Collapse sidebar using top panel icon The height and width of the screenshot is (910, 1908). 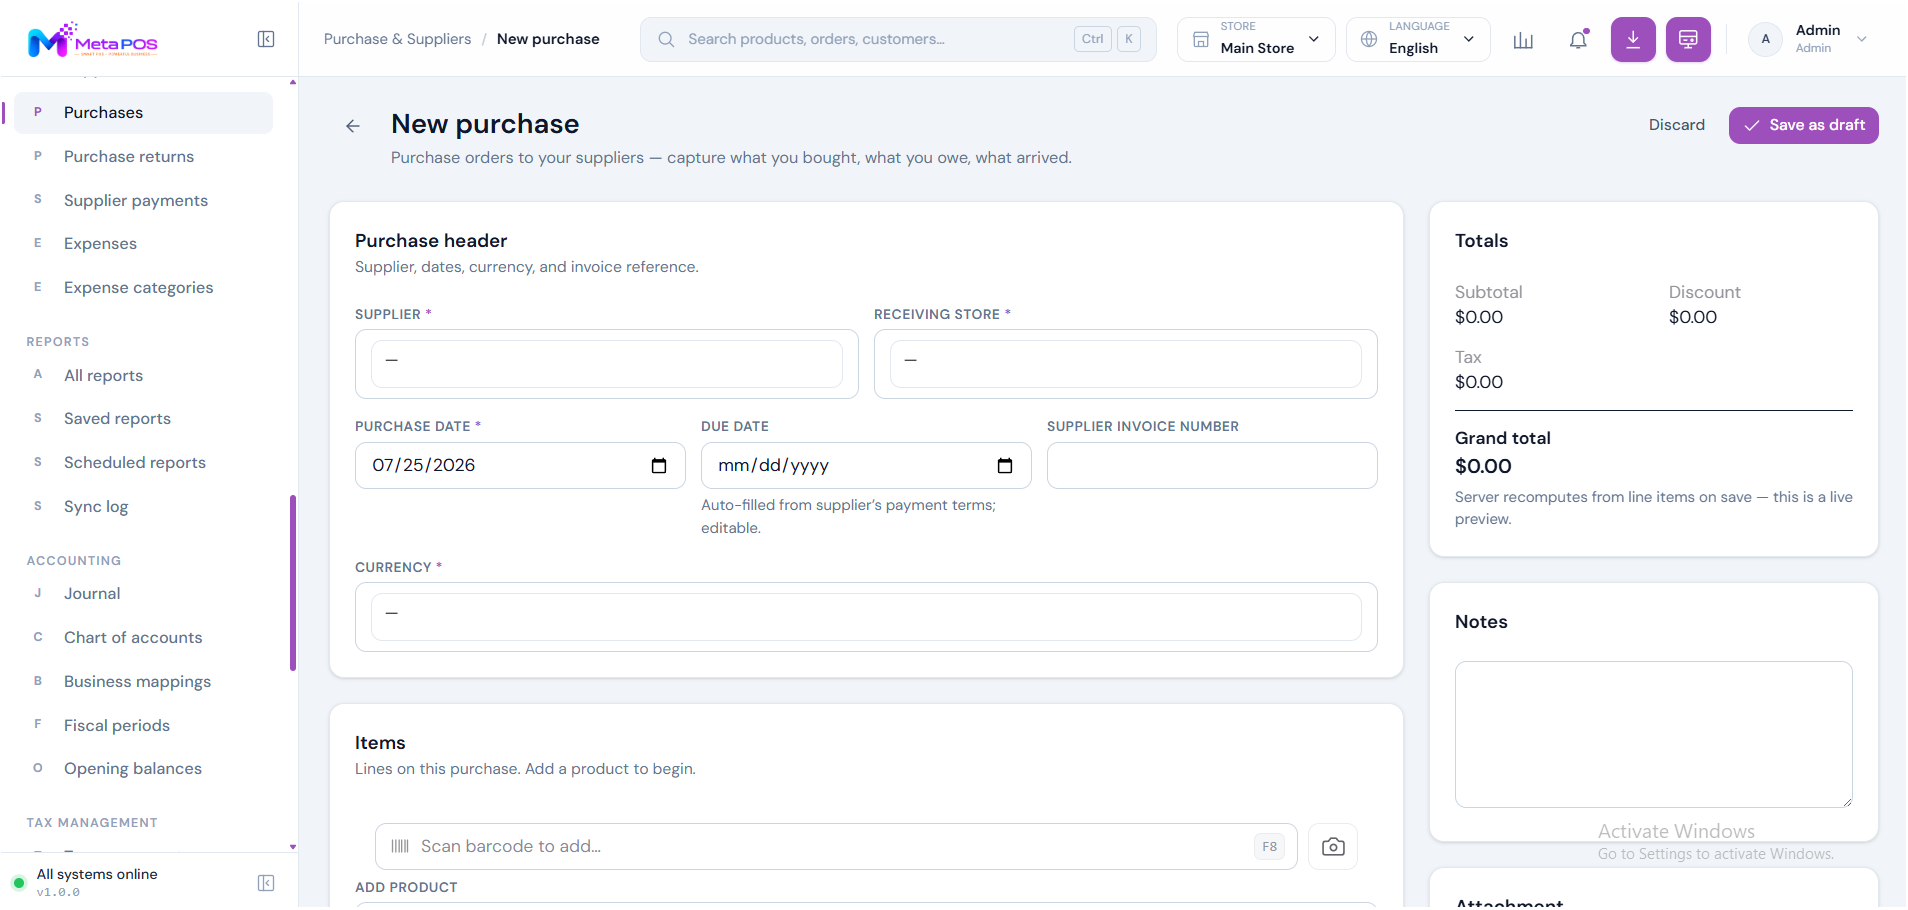[x=266, y=39]
